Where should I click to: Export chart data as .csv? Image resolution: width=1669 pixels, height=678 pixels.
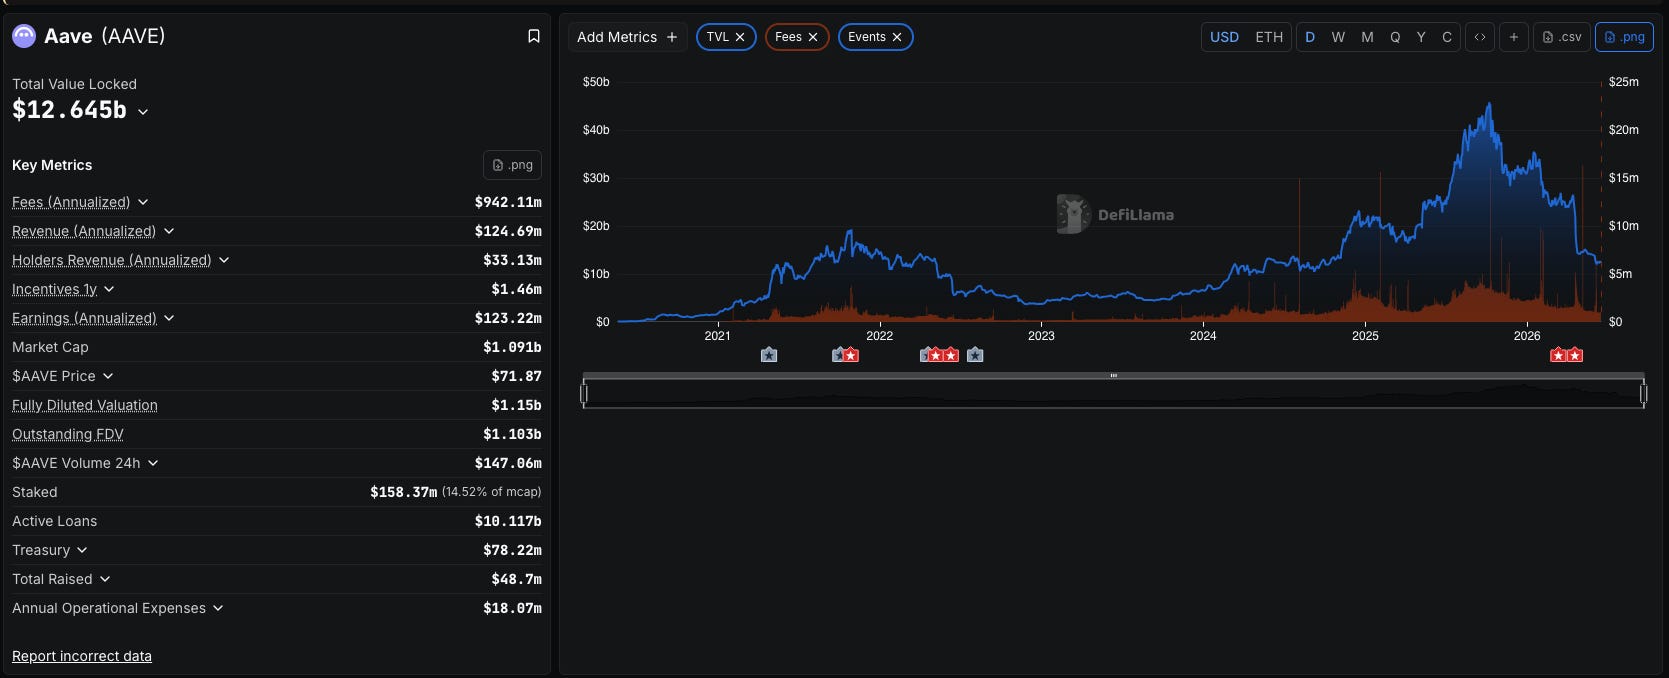point(1562,37)
